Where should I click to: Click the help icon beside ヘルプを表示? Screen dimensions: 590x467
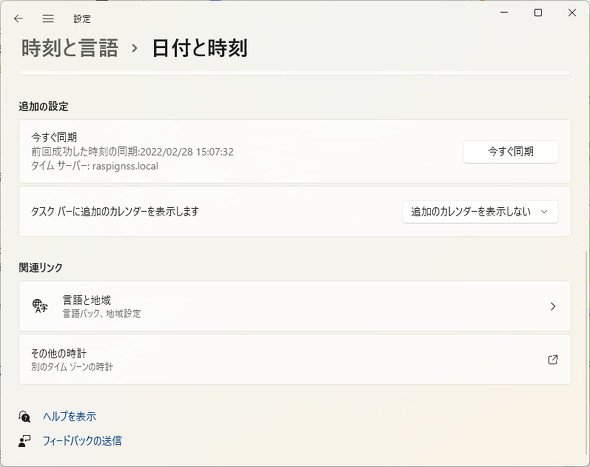click(x=24, y=416)
